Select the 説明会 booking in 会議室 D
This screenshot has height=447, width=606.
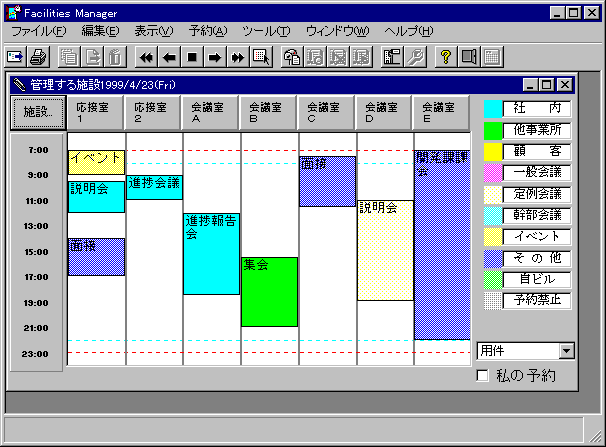pos(385,250)
